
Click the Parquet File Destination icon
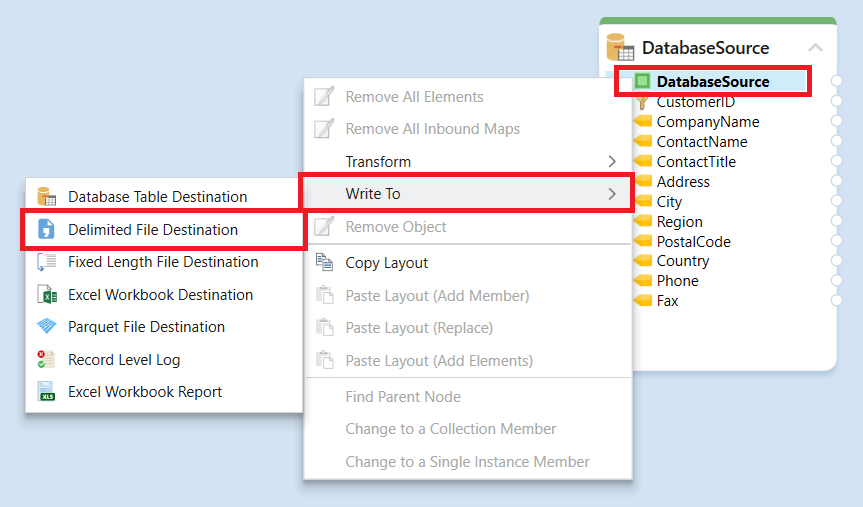pos(46,327)
